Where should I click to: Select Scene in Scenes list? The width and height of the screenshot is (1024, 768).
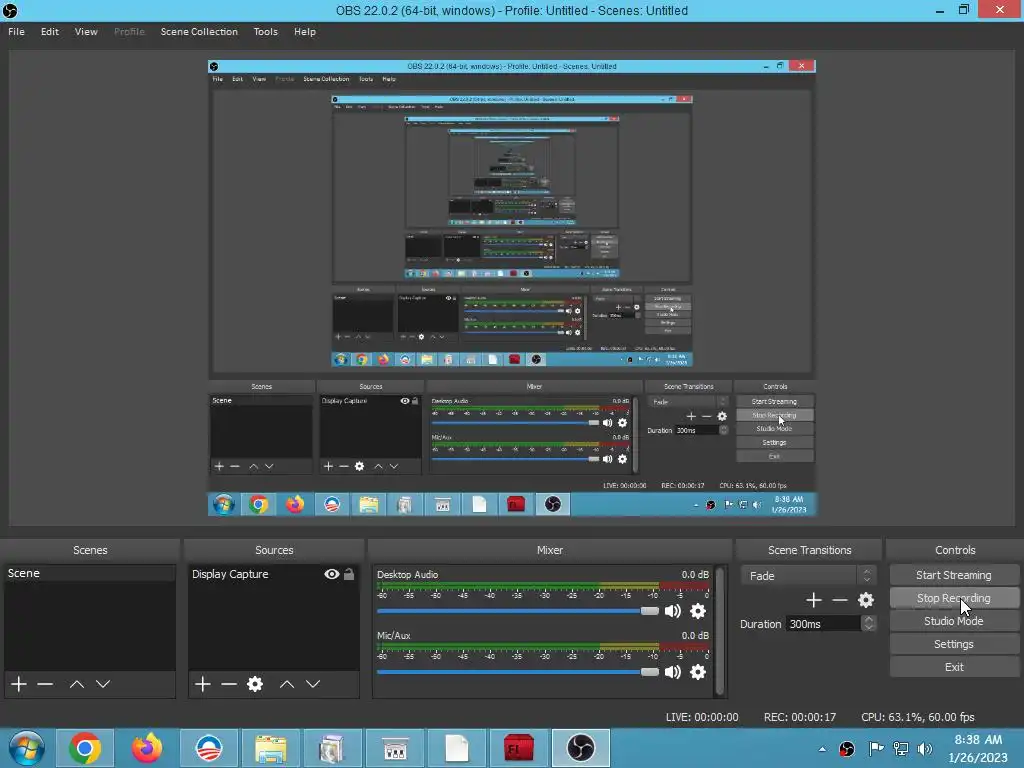[89, 573]
